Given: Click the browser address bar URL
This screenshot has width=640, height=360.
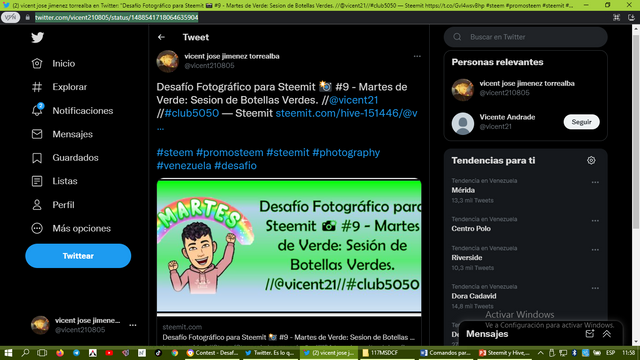Looking at the screenshot, I should tap(116, 18).
